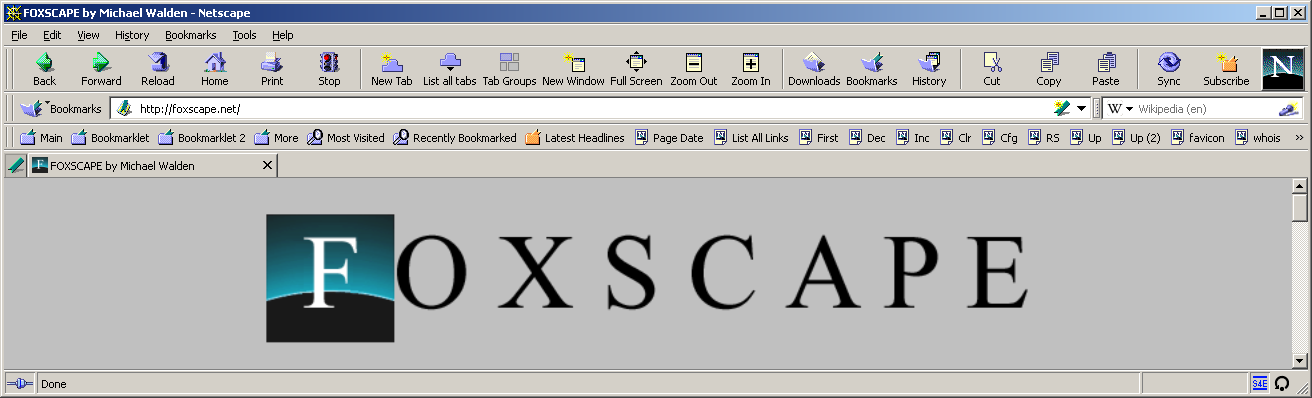Print the page using Print icon

[x=272, y=69]
